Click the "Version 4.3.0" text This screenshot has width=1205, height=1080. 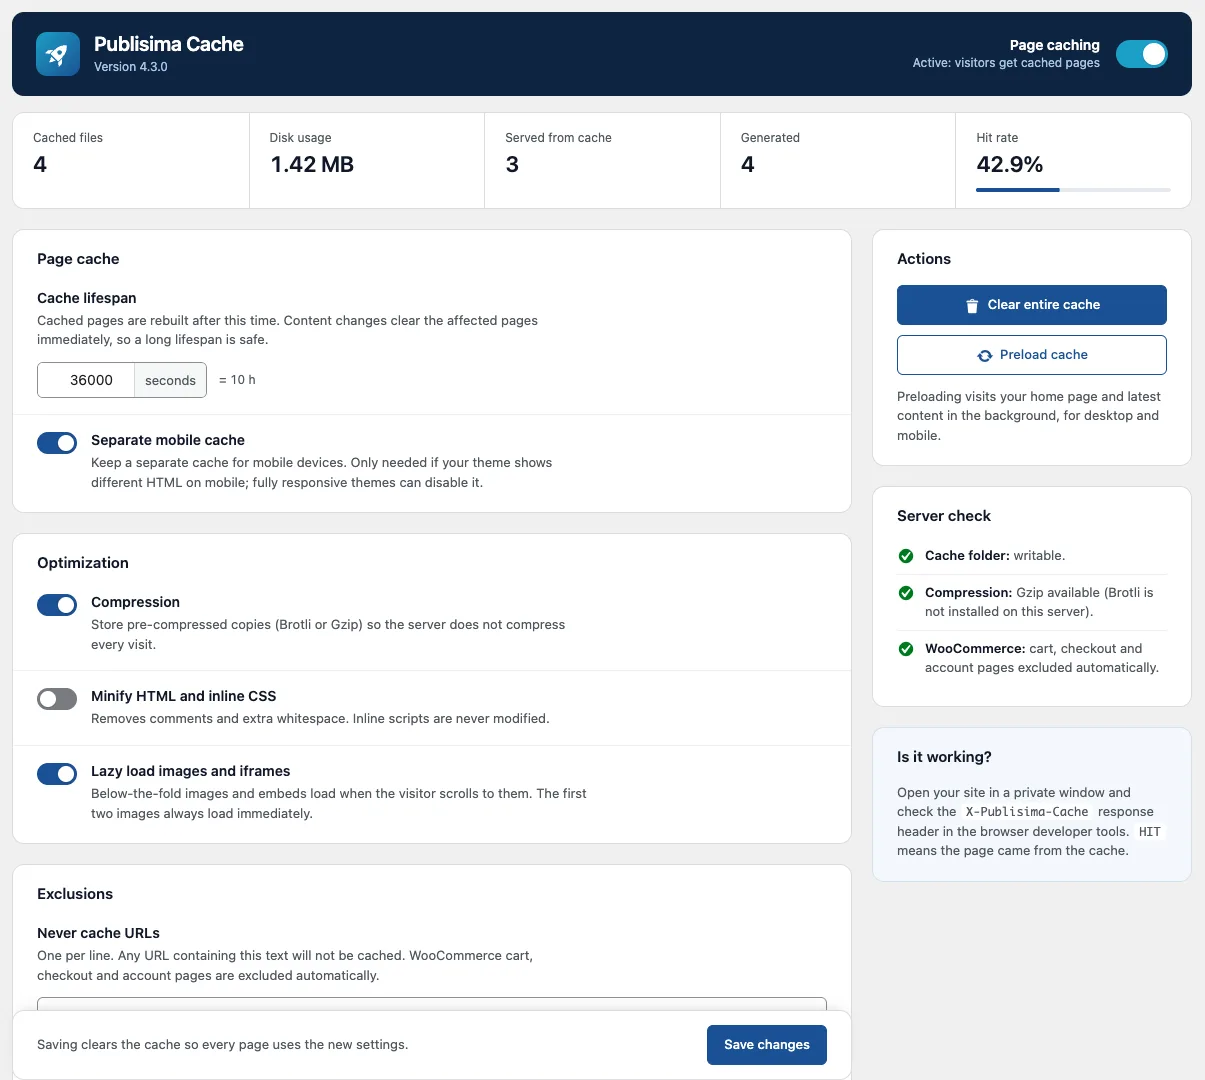click(131, 67)
